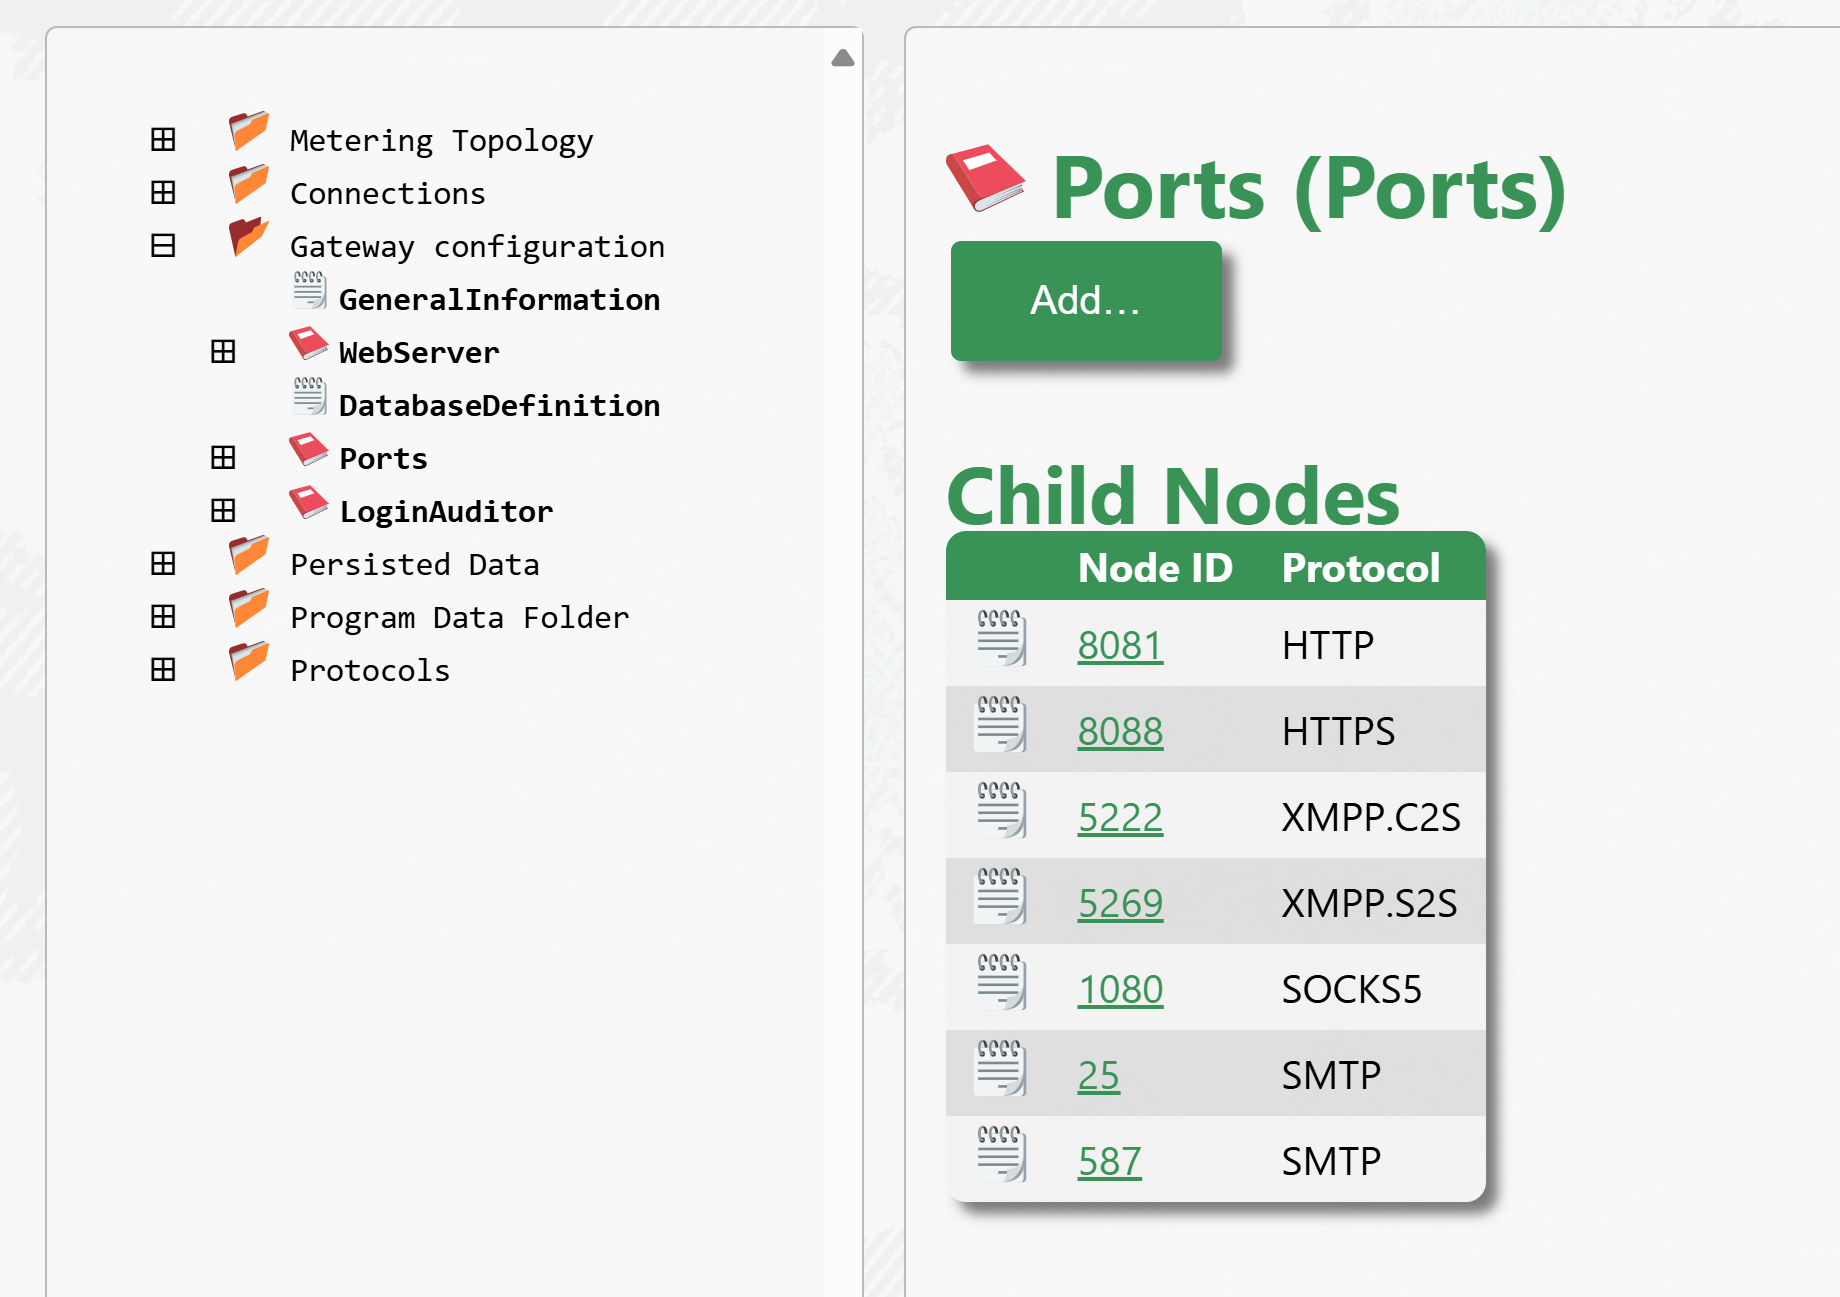Click the notepad icon in the 1080 row
1840x1297 pixels.
tap(1000, 982)
